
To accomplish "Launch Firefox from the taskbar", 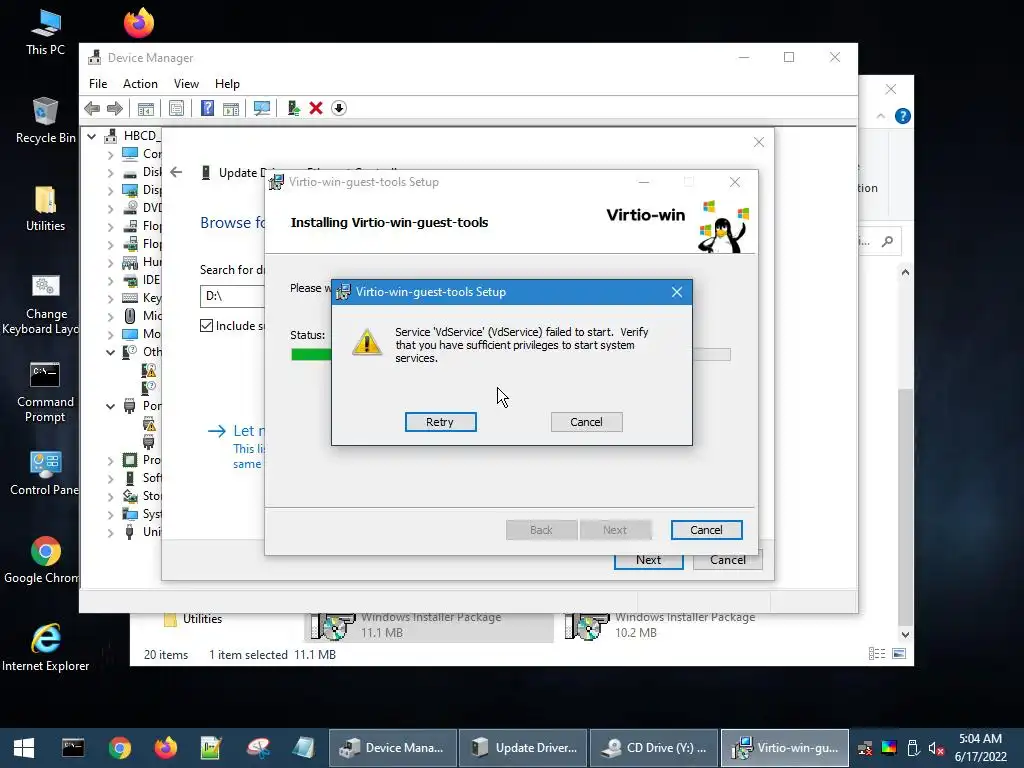I will [165, 748].
